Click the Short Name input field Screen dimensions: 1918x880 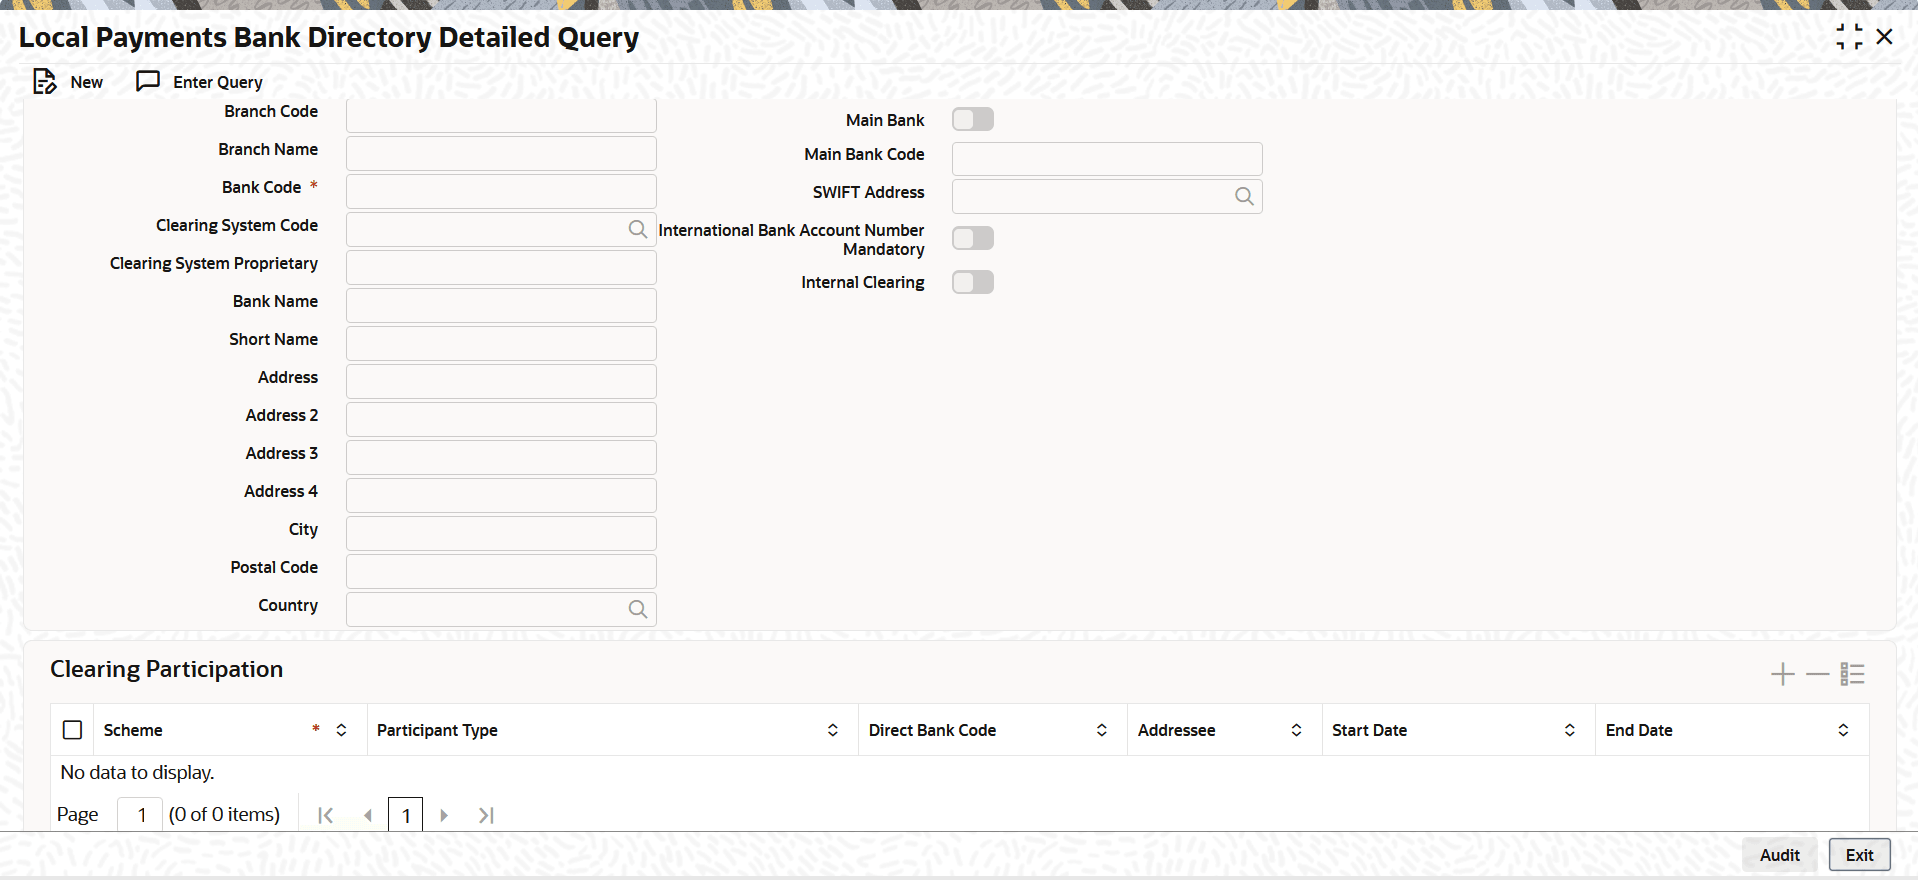501,343
